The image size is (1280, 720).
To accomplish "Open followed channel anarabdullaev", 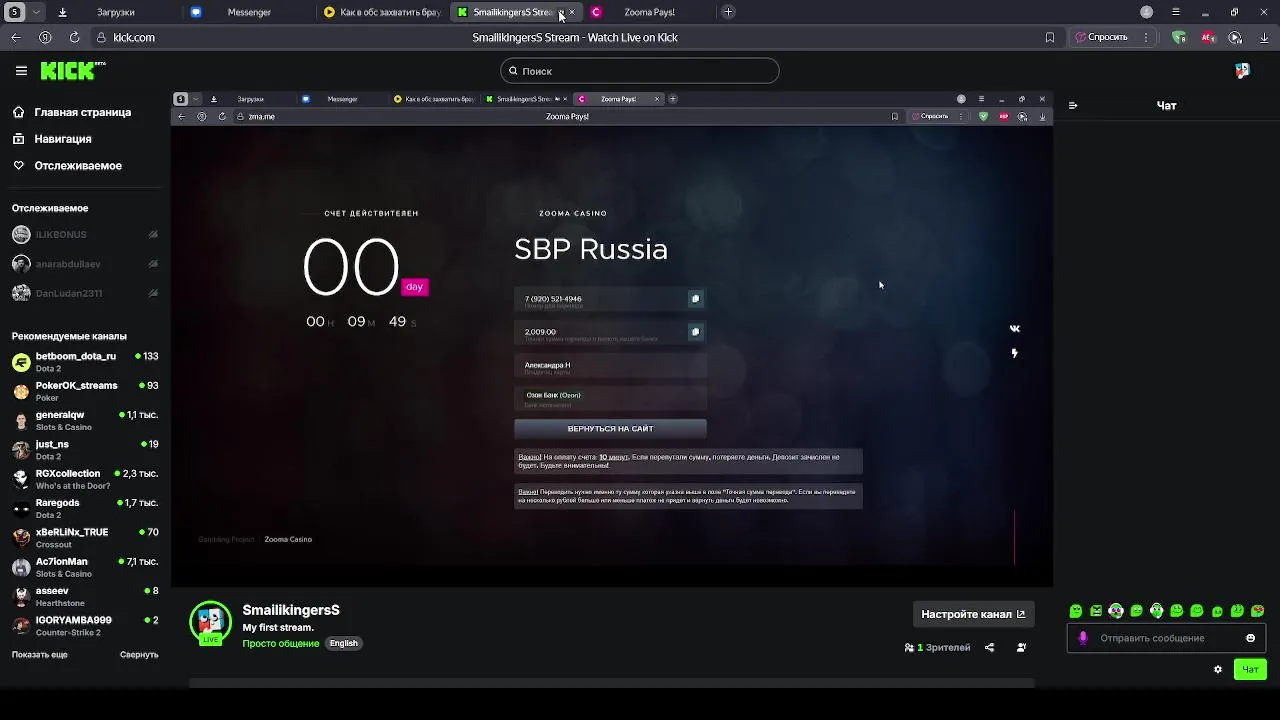I will (85, 264).
